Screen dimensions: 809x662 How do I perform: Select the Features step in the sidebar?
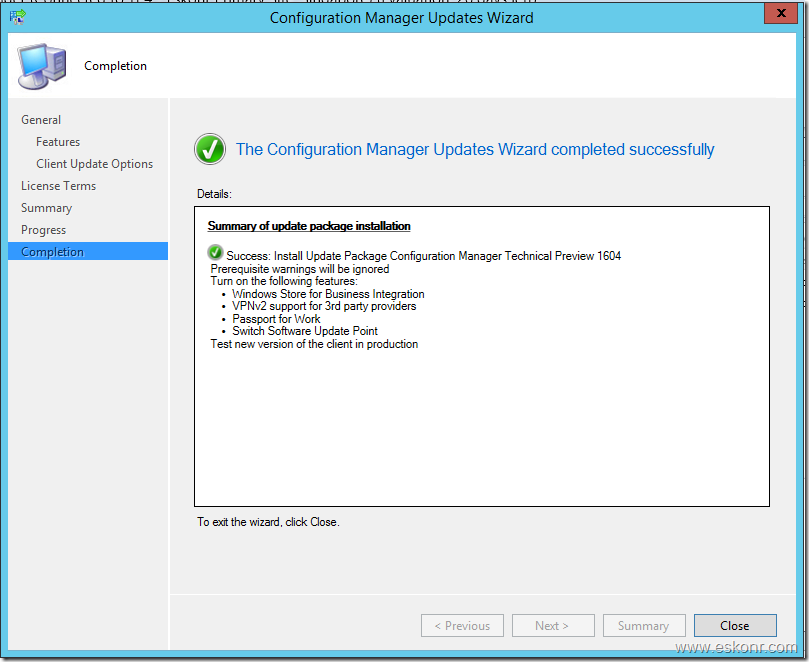(58, 142)
